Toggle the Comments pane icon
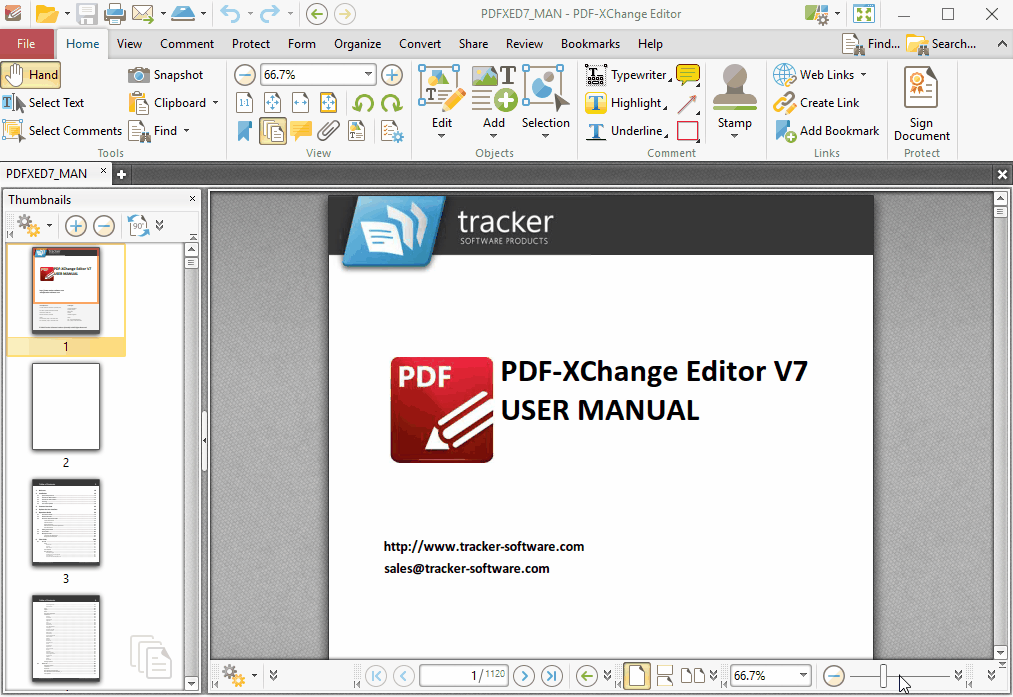The height and width of the screenshot is (697, 1013). 300,131
